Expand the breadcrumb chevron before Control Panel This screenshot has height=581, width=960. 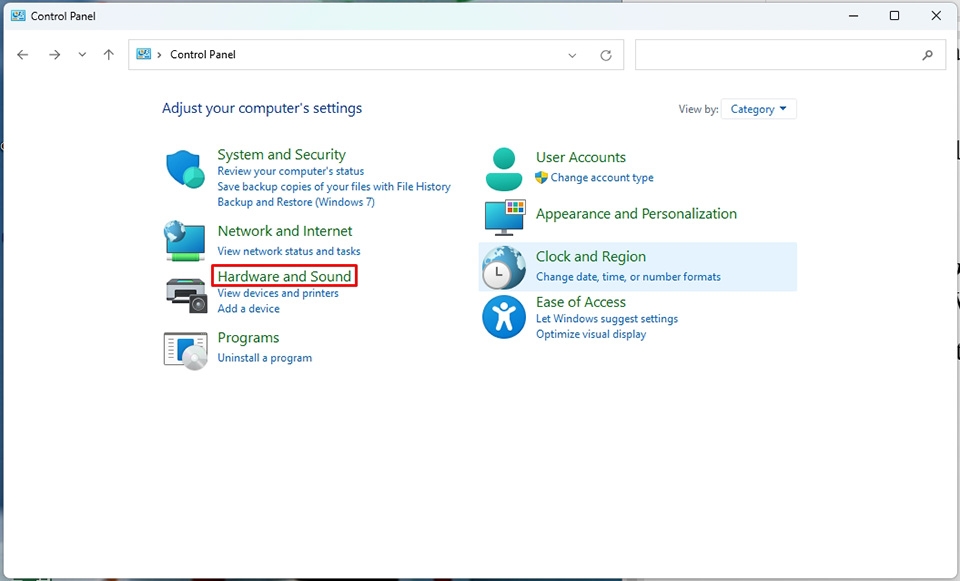(x=159, y=54)
